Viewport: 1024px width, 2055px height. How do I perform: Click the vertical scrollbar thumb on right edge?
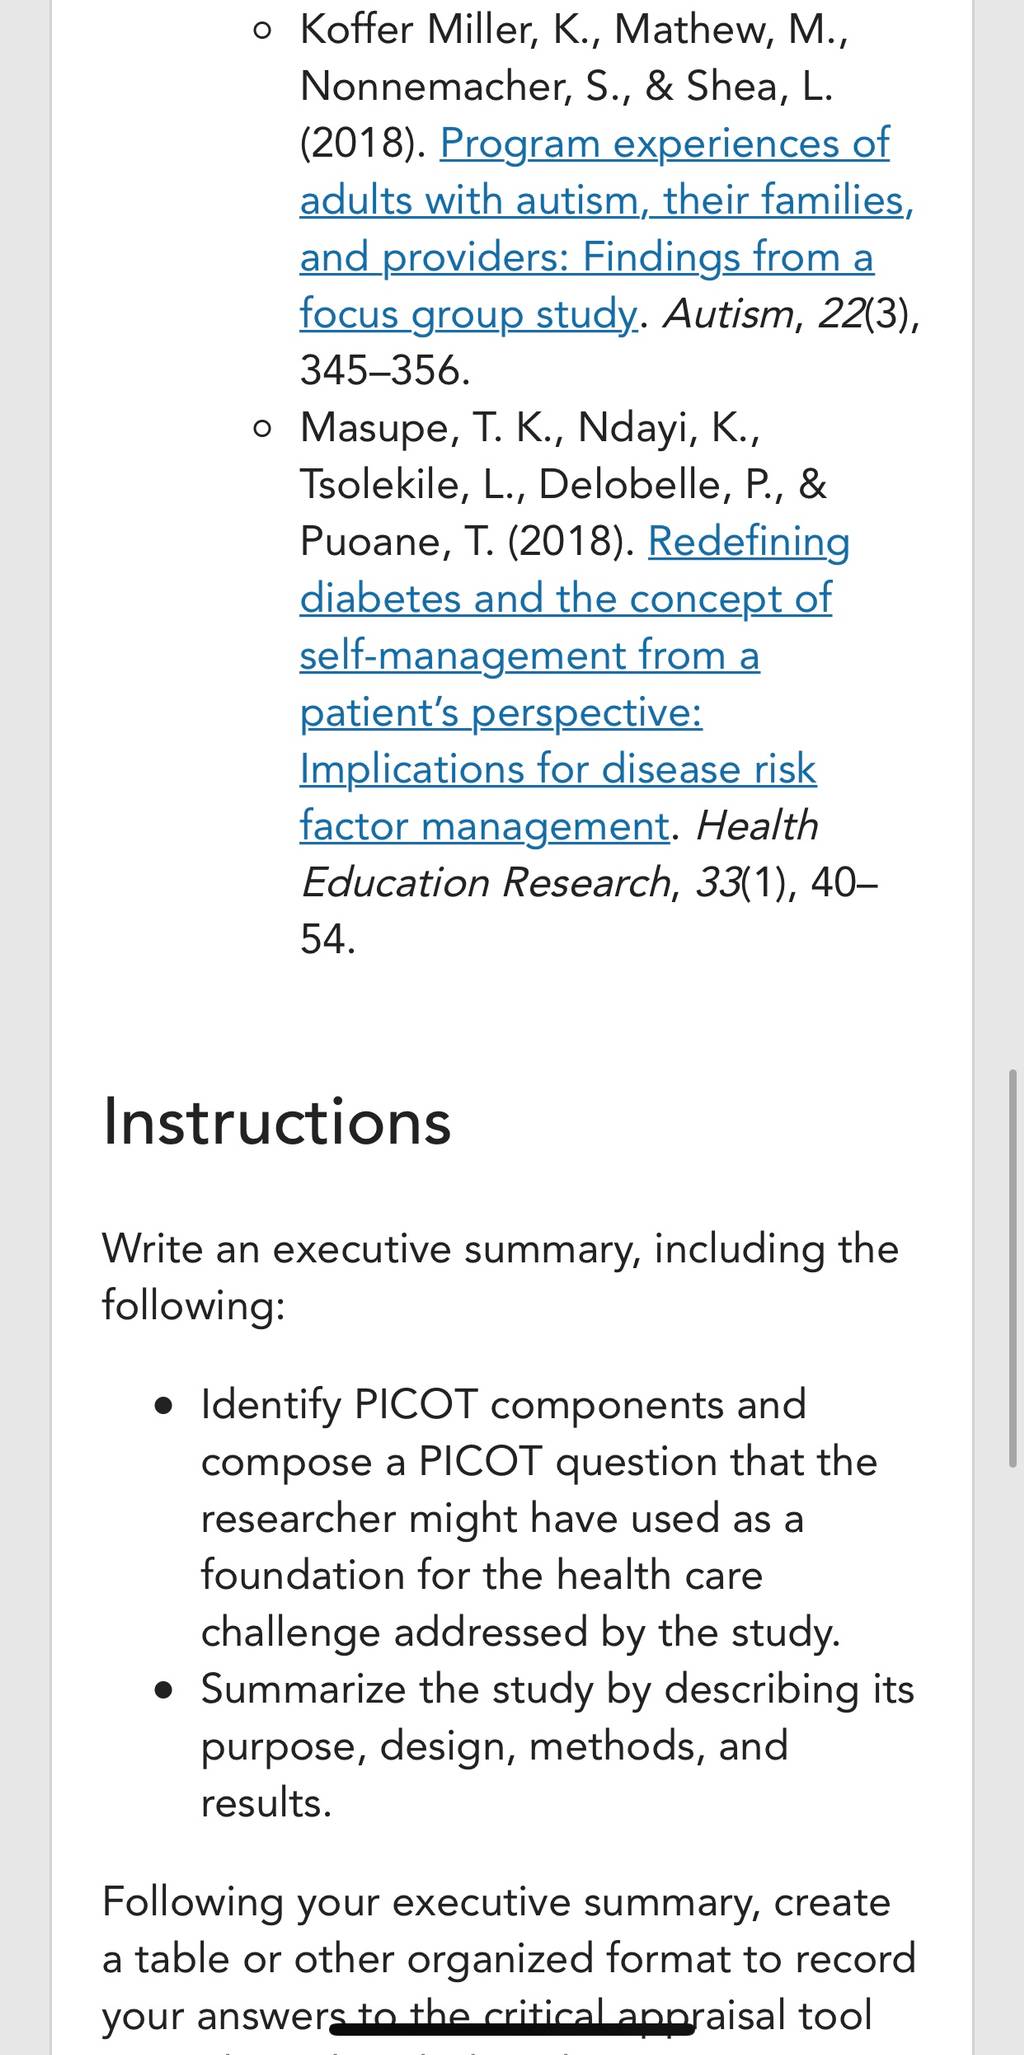[1014, 1268]
